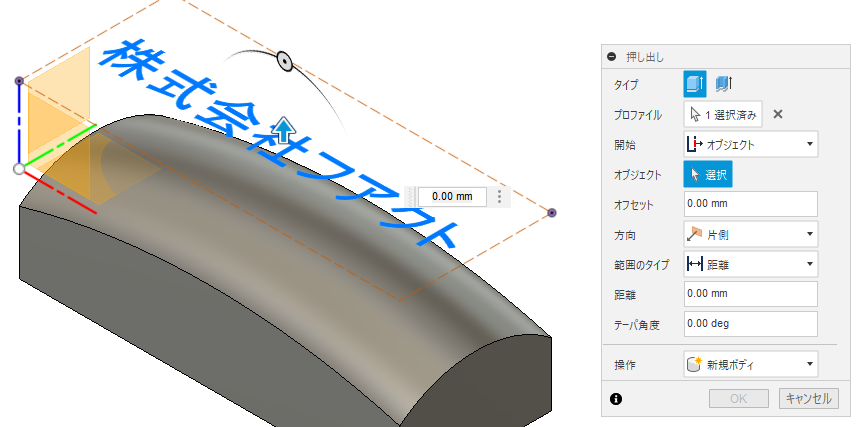Click the canvas distance value field
The height and width of the screenshot is (427, 867).
[452, 196]
